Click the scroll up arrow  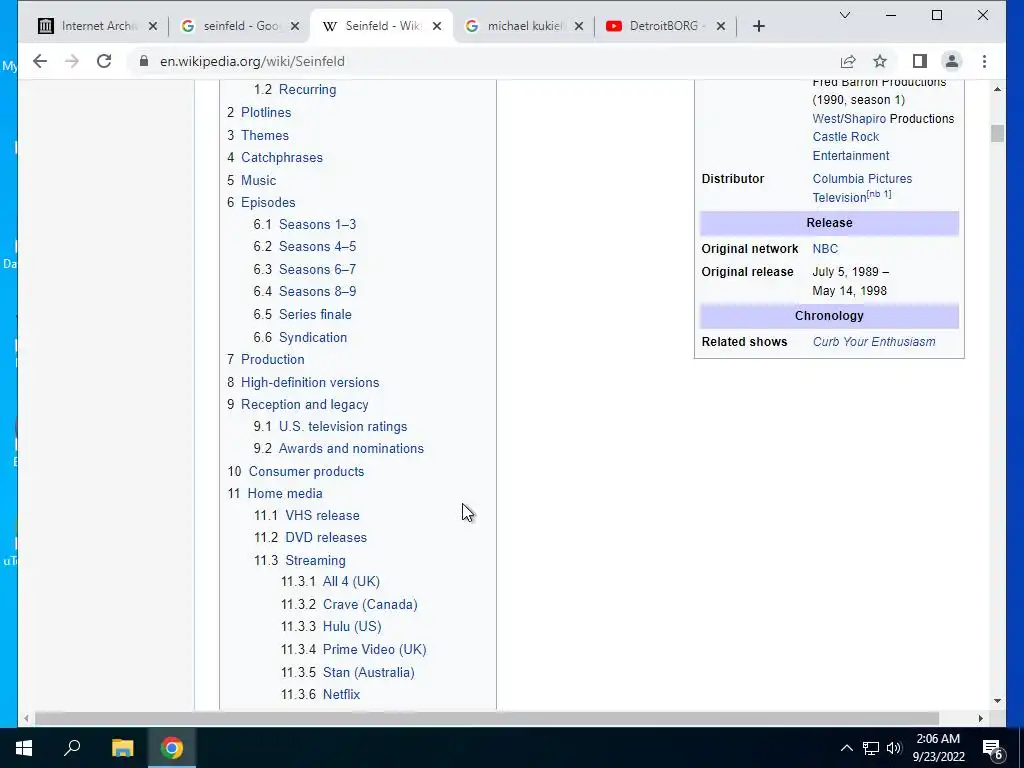click(x=997, y=89)
